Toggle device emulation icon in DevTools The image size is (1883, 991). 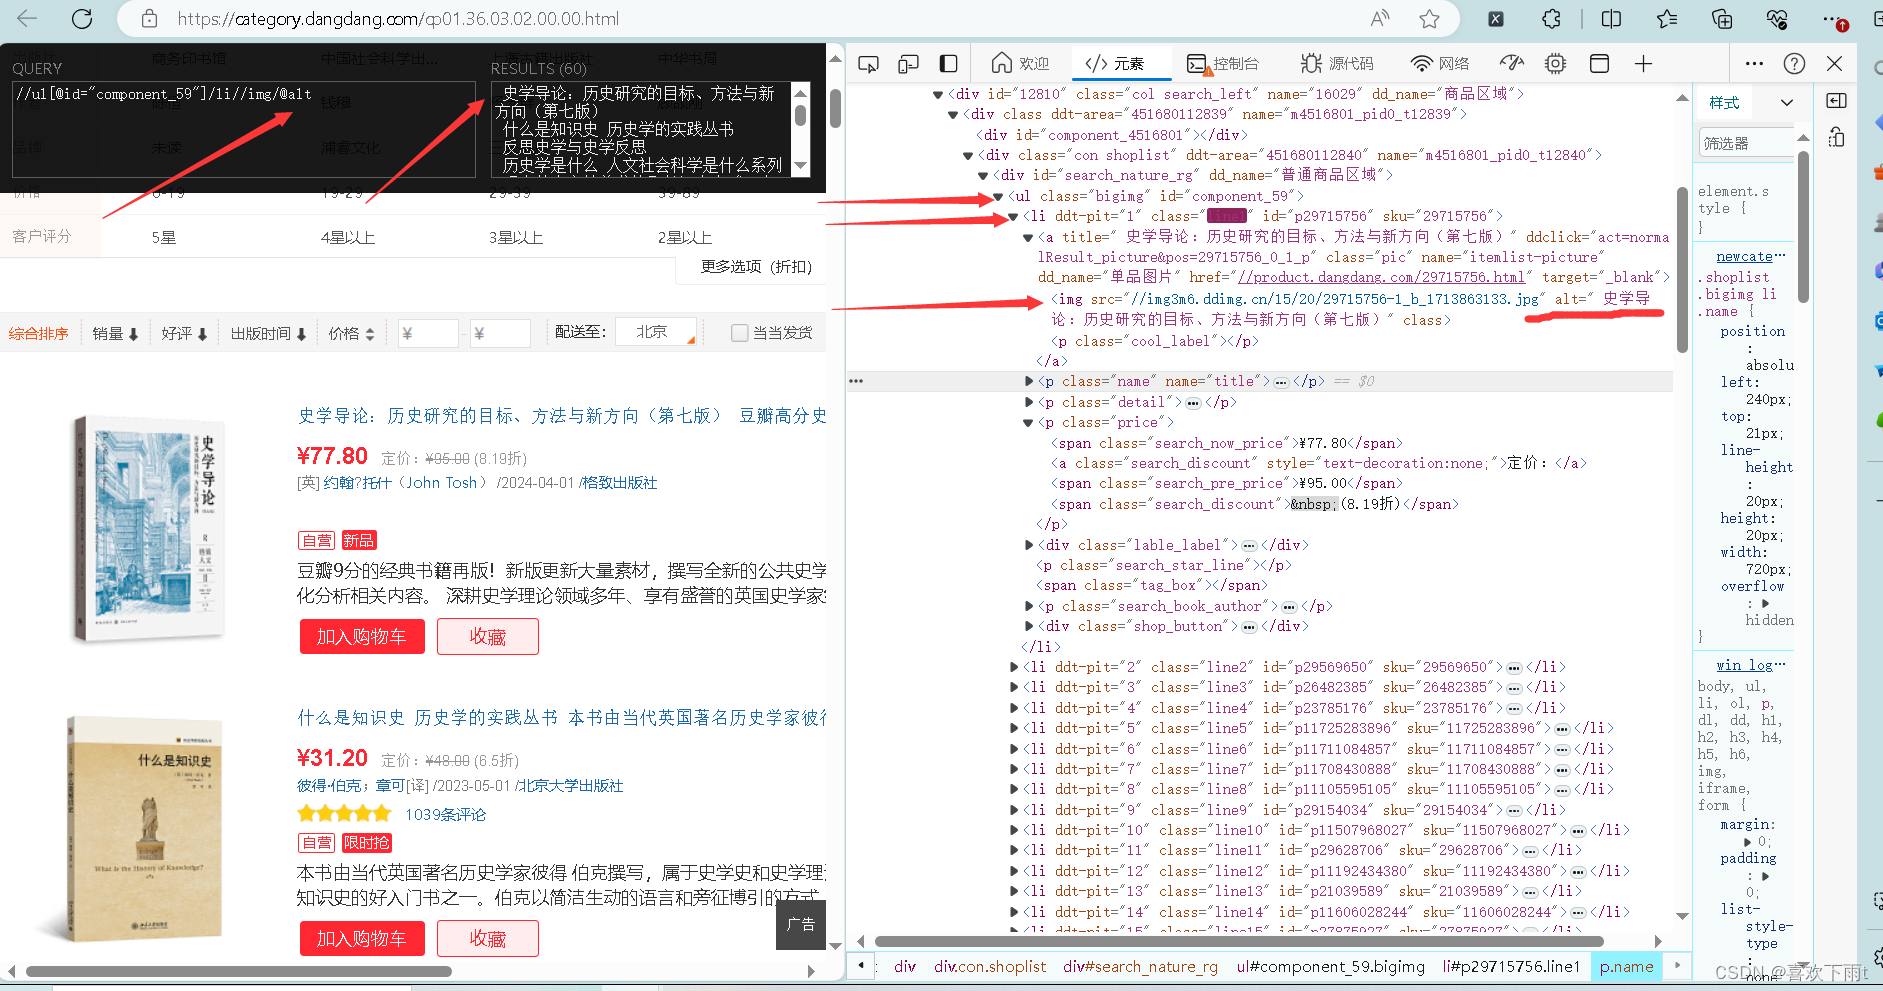coord(908,64)
